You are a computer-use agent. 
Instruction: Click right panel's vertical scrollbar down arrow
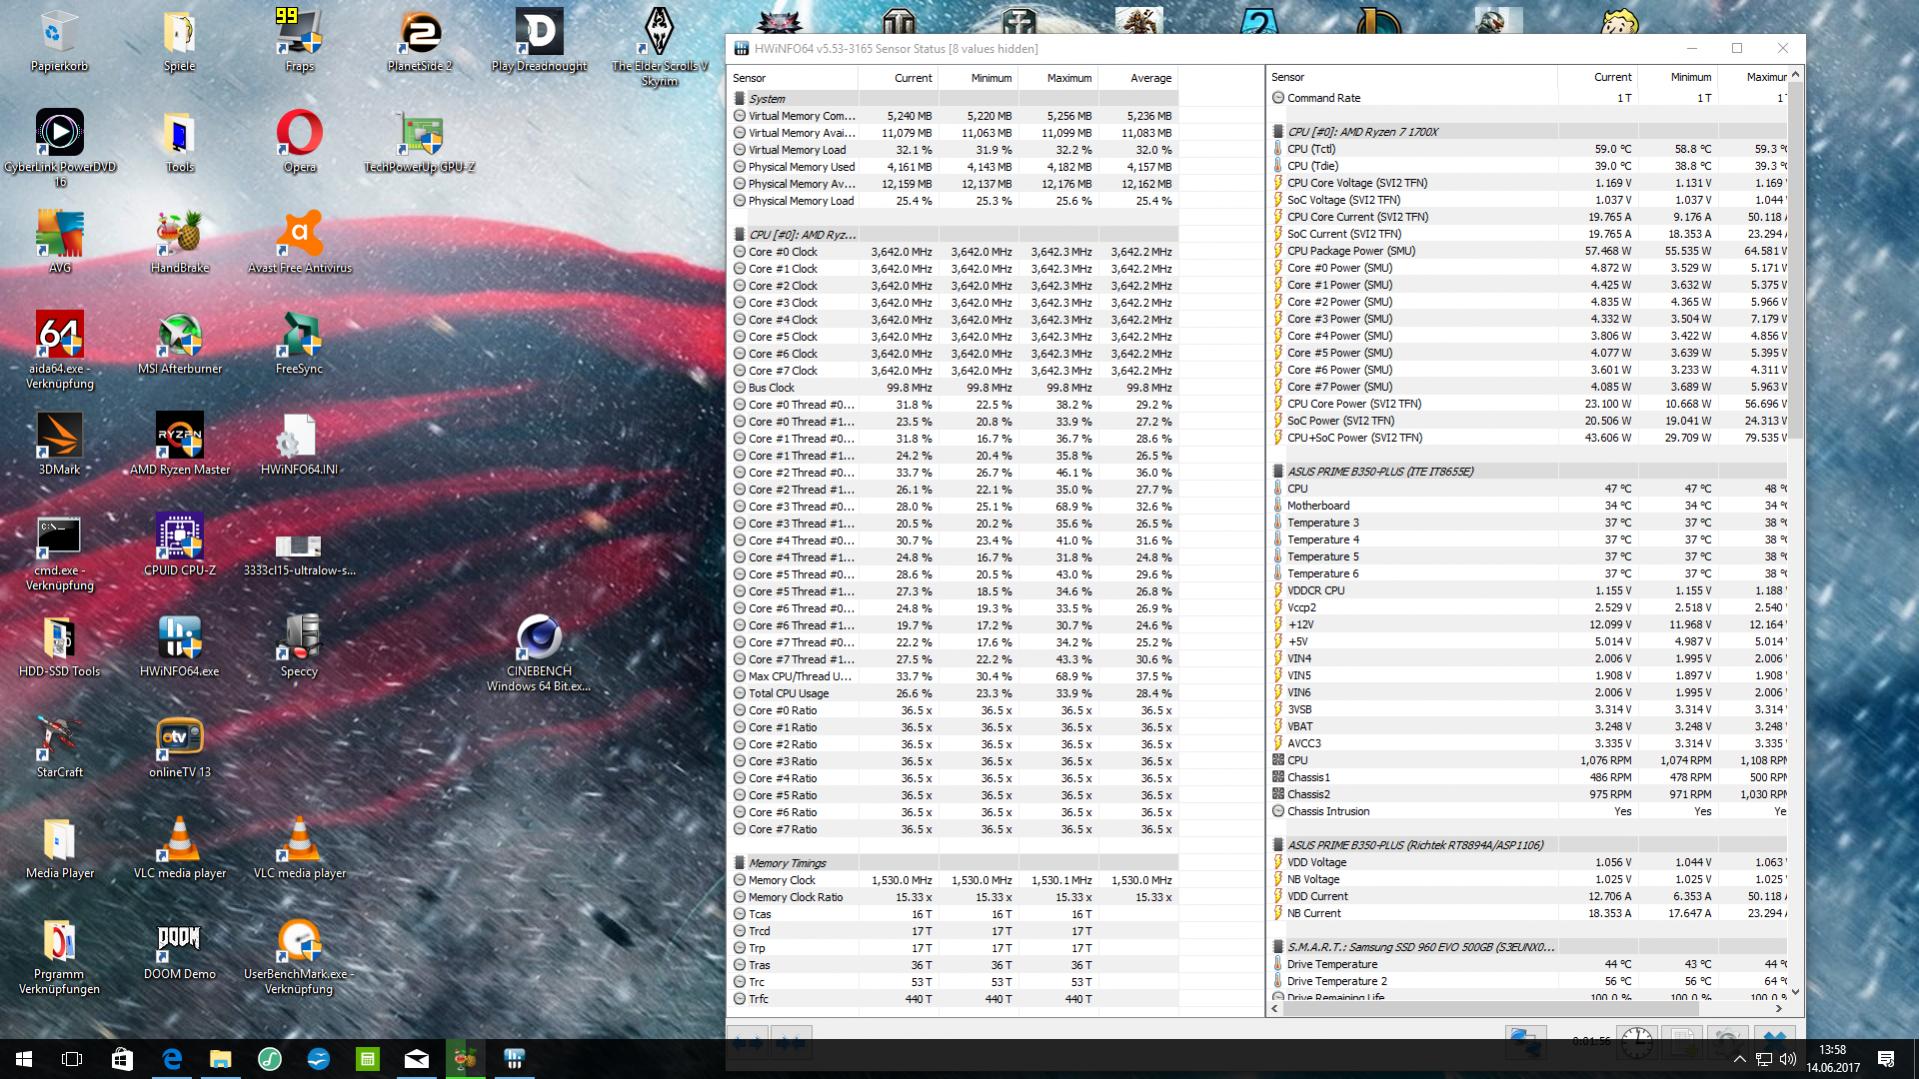(x=1796, y=993)
